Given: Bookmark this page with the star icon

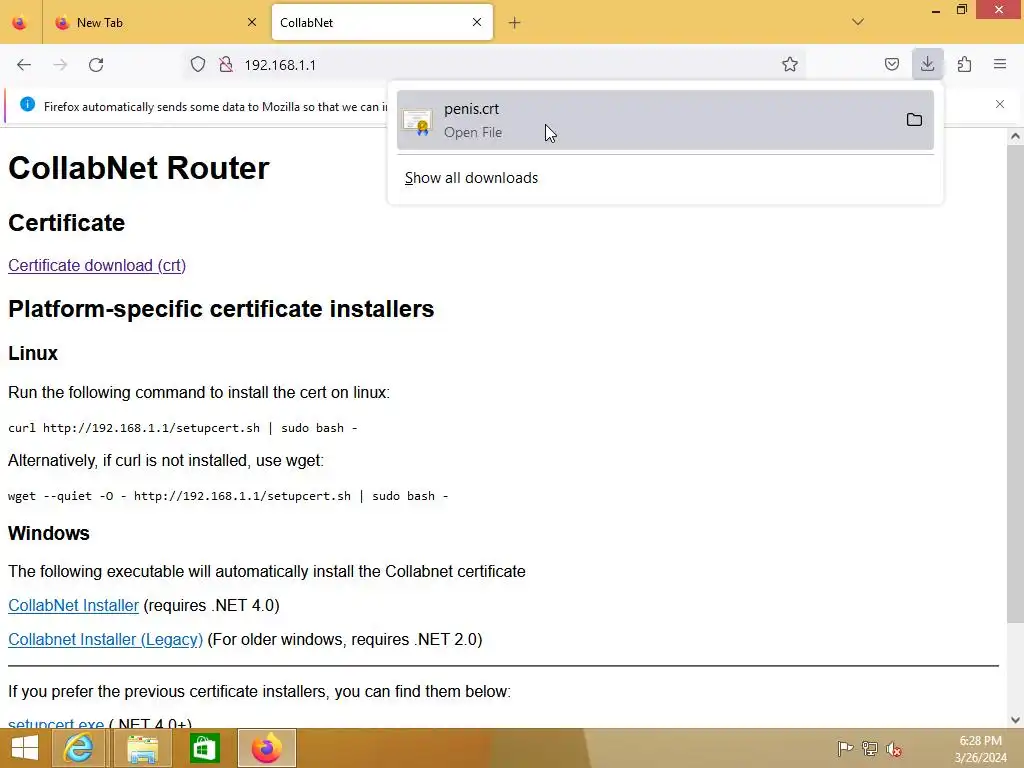Looking at the screenshot, I should pos(790,64).
